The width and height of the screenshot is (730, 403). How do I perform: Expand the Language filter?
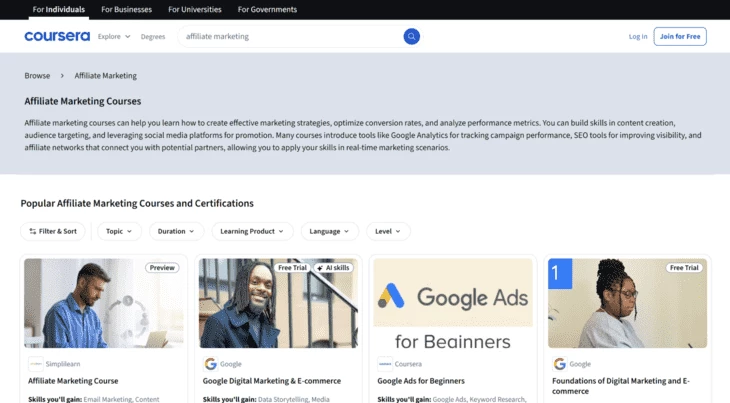click(x=330, y=231)
